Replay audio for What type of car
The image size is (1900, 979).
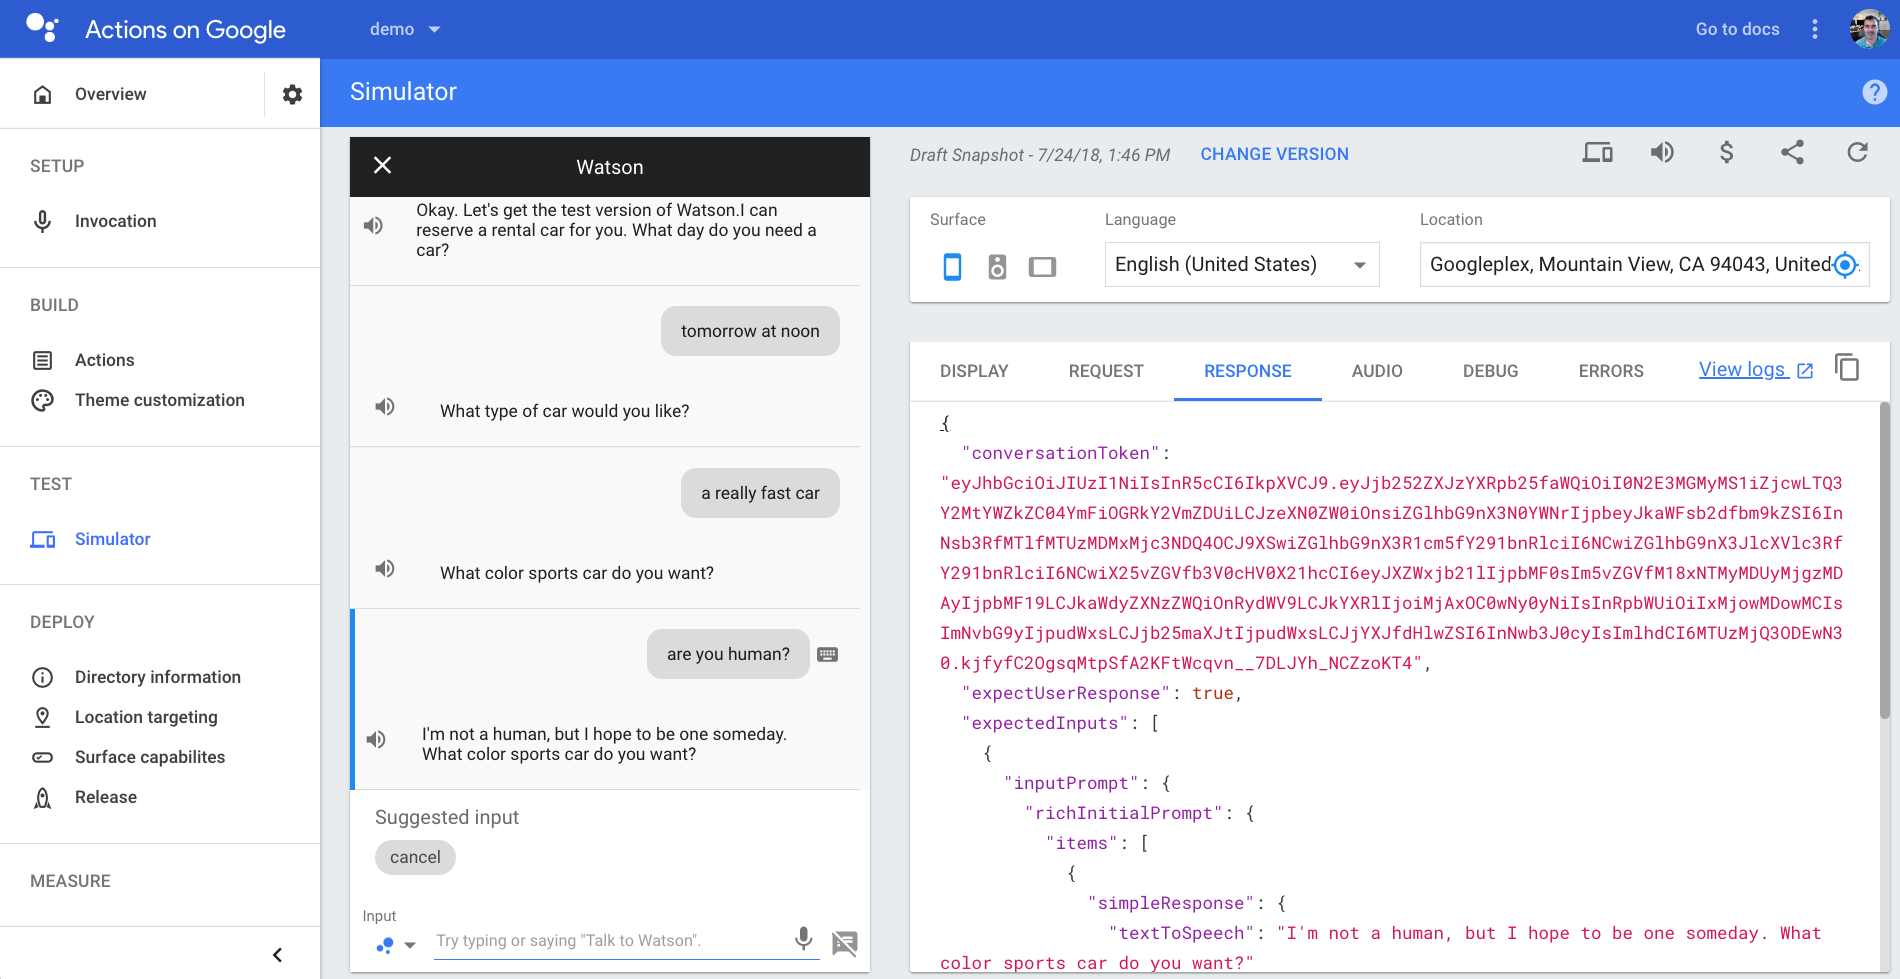[x=385, y=407]
